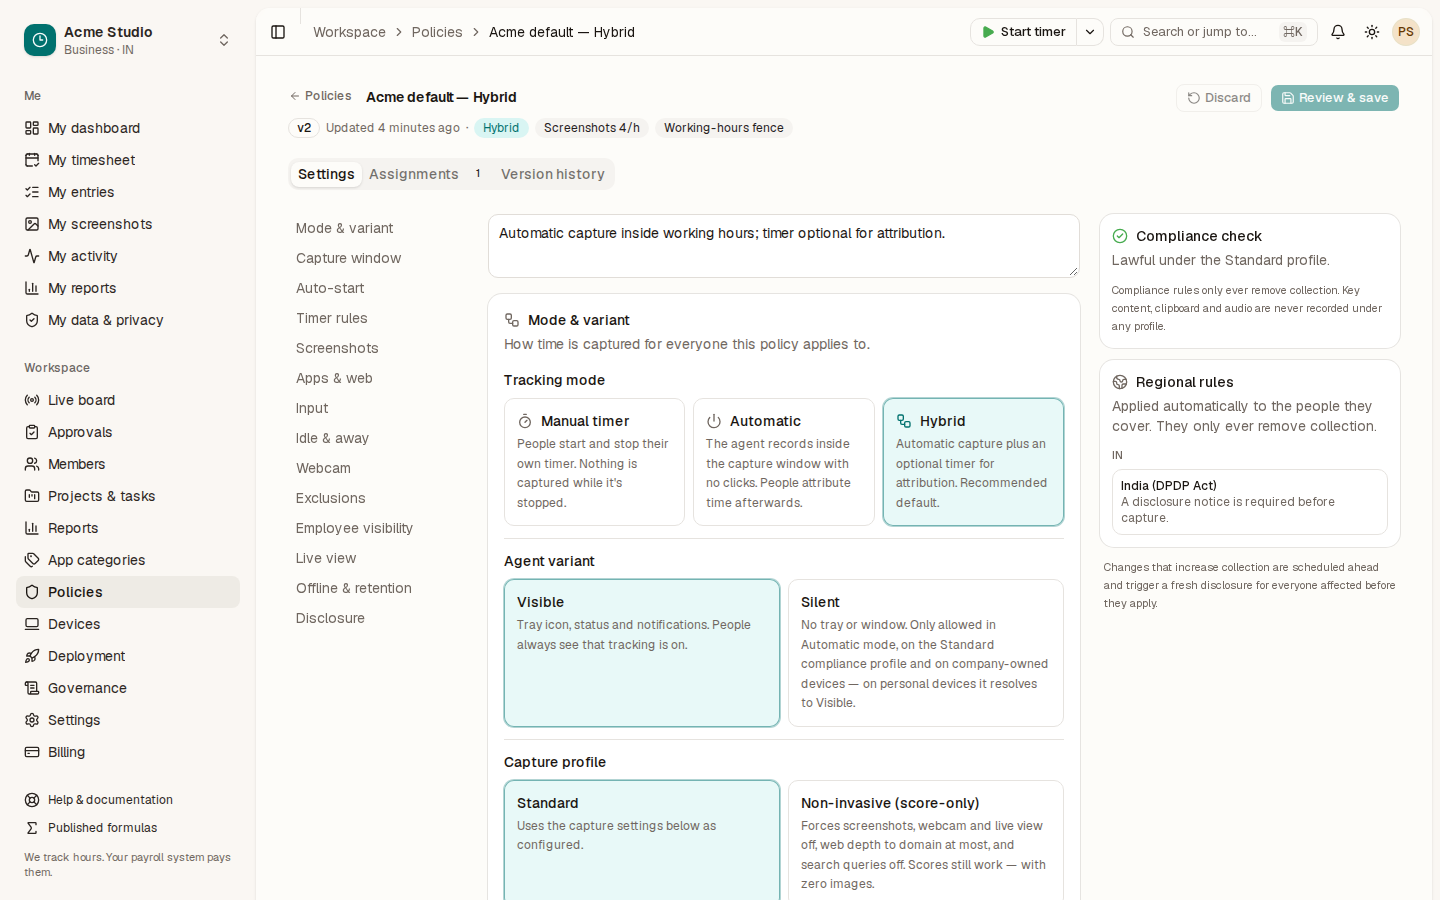The image size is (1440, 900).
Task: Choose Silent agent variant
Action: 926,653
